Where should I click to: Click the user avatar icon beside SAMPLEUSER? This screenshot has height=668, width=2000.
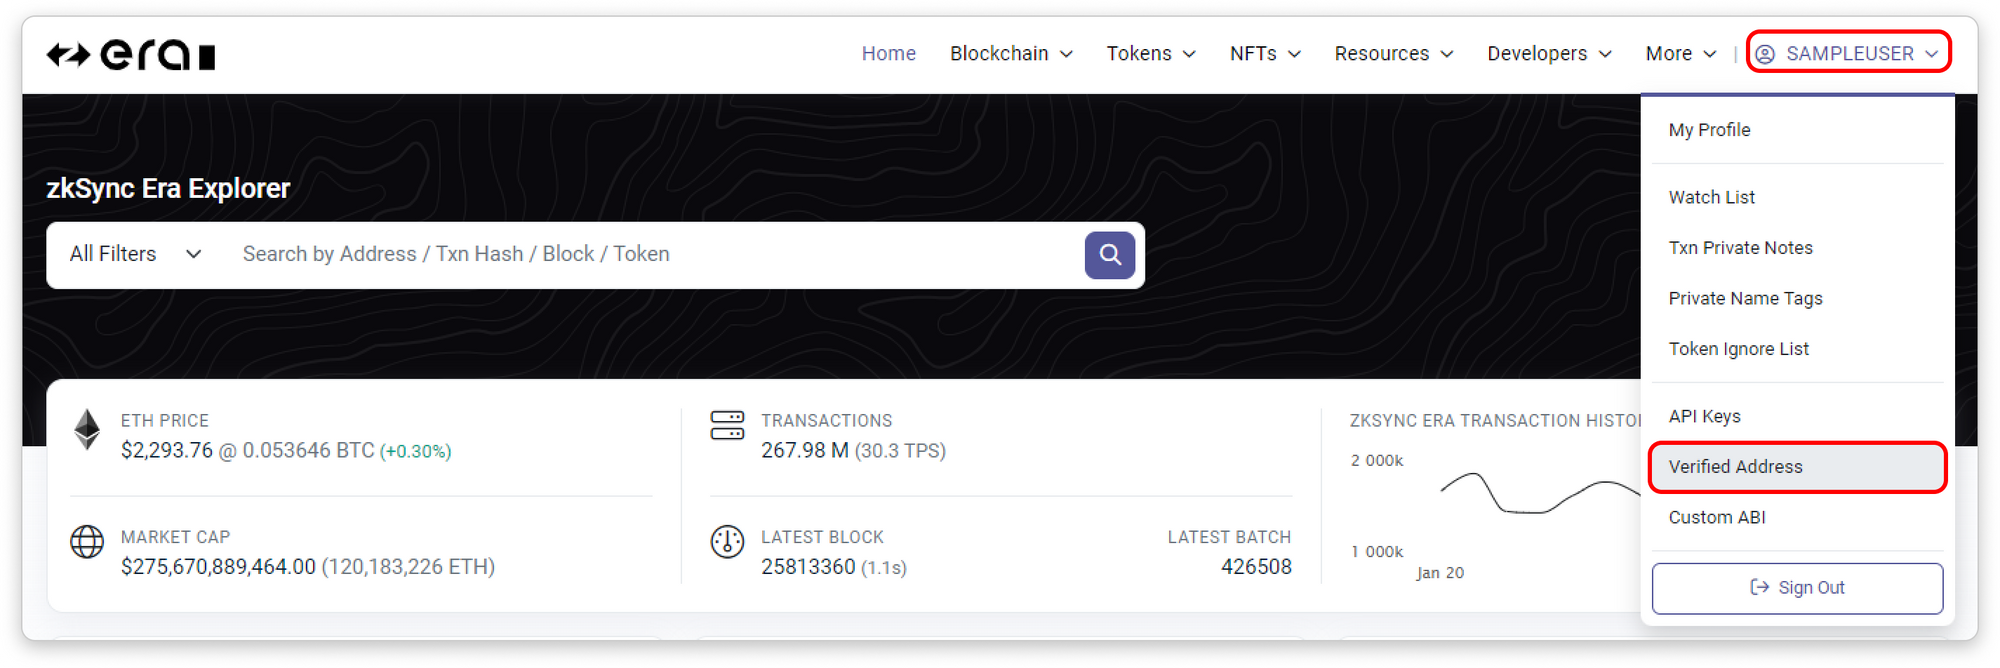(x=1765, y=54)
